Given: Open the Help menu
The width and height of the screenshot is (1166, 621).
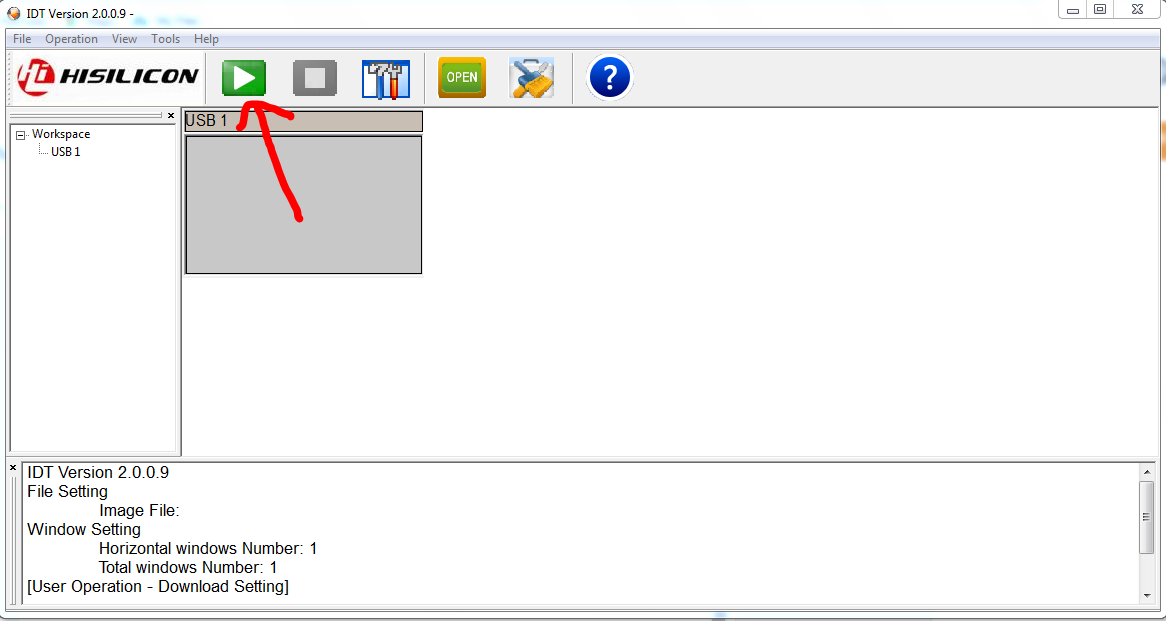Looking at the screenshot, I should pos(206,39).
